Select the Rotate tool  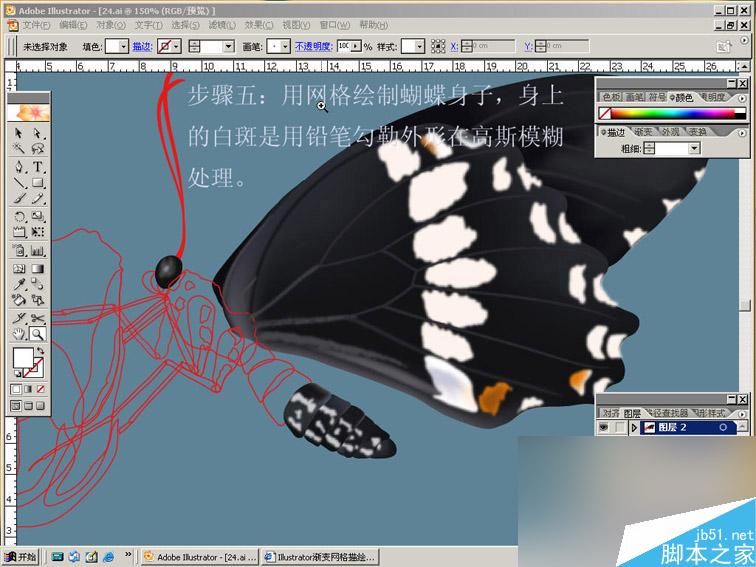pyautogui.click(x=19, y=216)
